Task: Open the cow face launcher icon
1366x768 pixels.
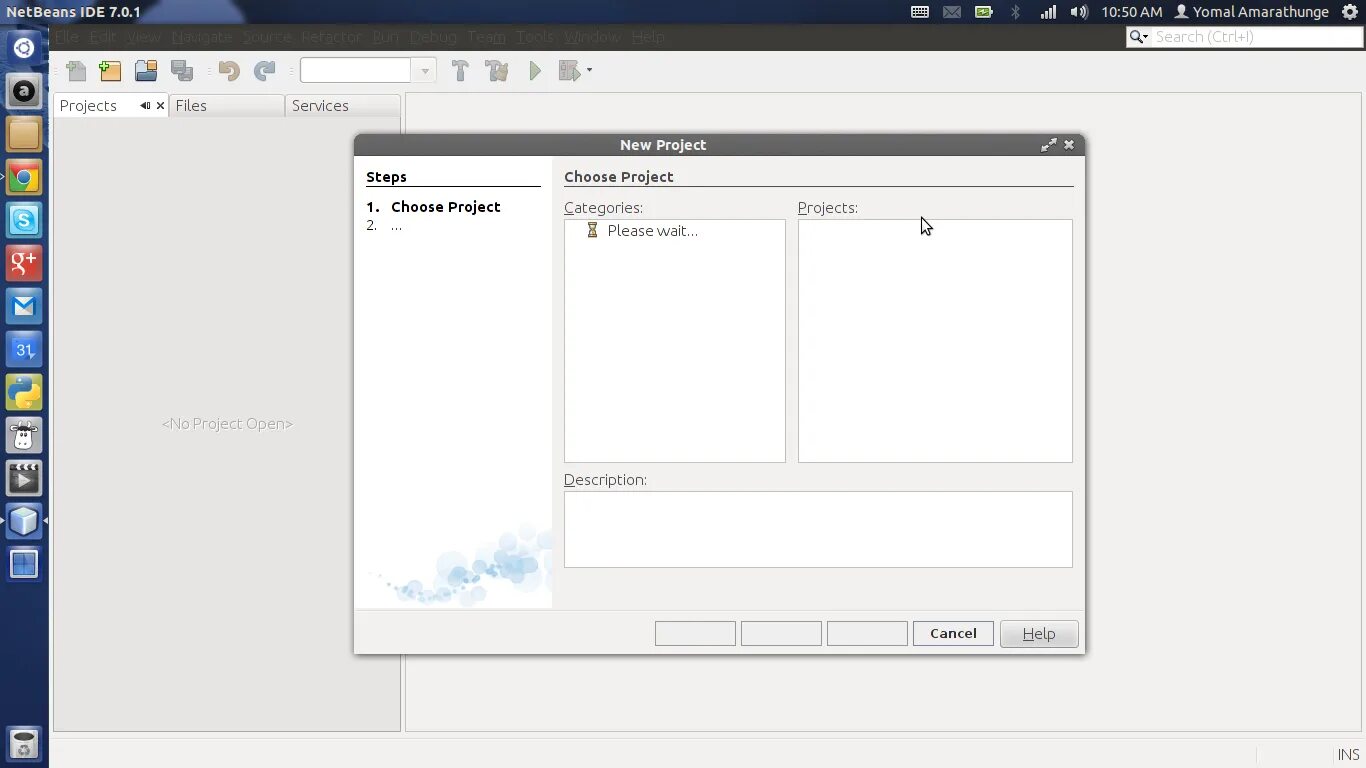Action: pos(24,435)
